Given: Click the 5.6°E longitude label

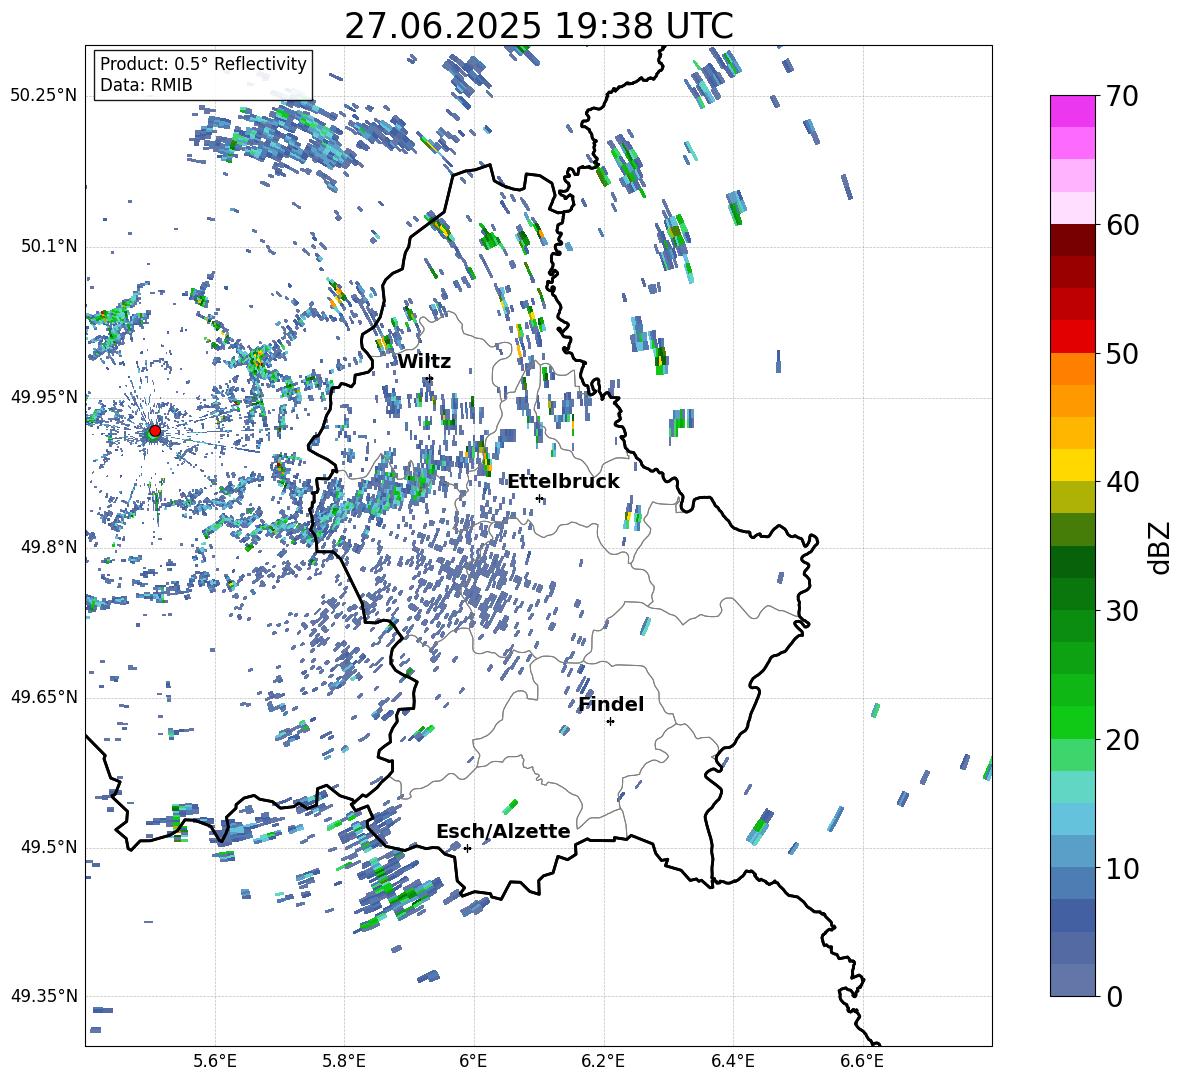Looking at the screenshot, I should click(x=215, y=1061).
